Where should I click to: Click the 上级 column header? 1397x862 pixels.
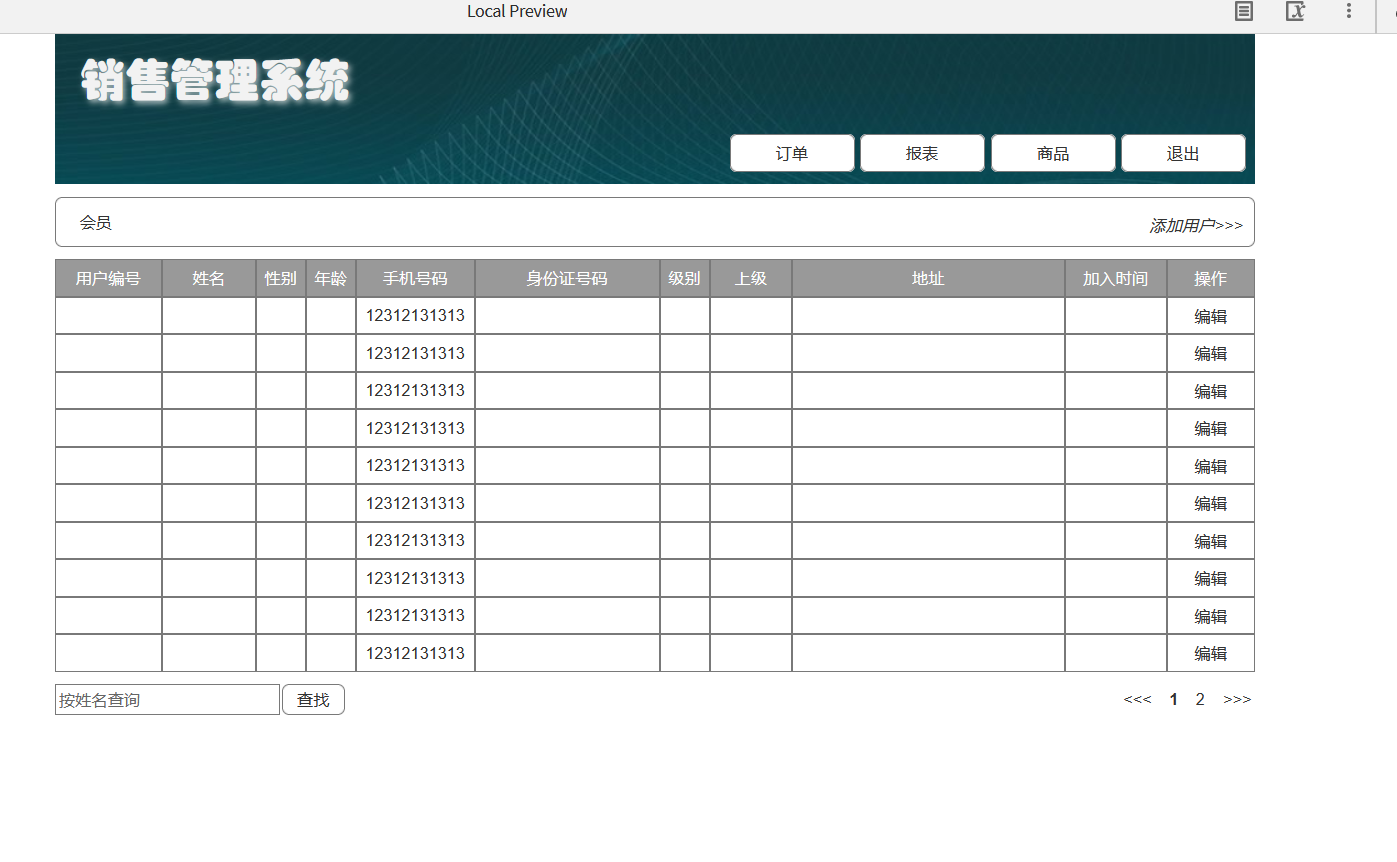coord(751,278)
